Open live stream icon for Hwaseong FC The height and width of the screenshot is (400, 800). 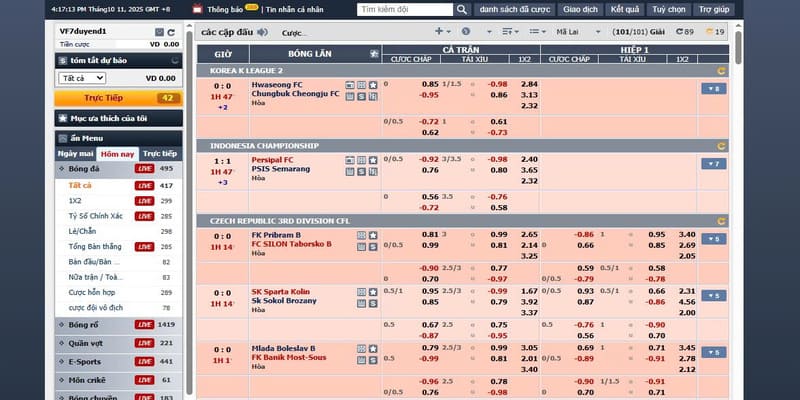(x=349, y=85)
